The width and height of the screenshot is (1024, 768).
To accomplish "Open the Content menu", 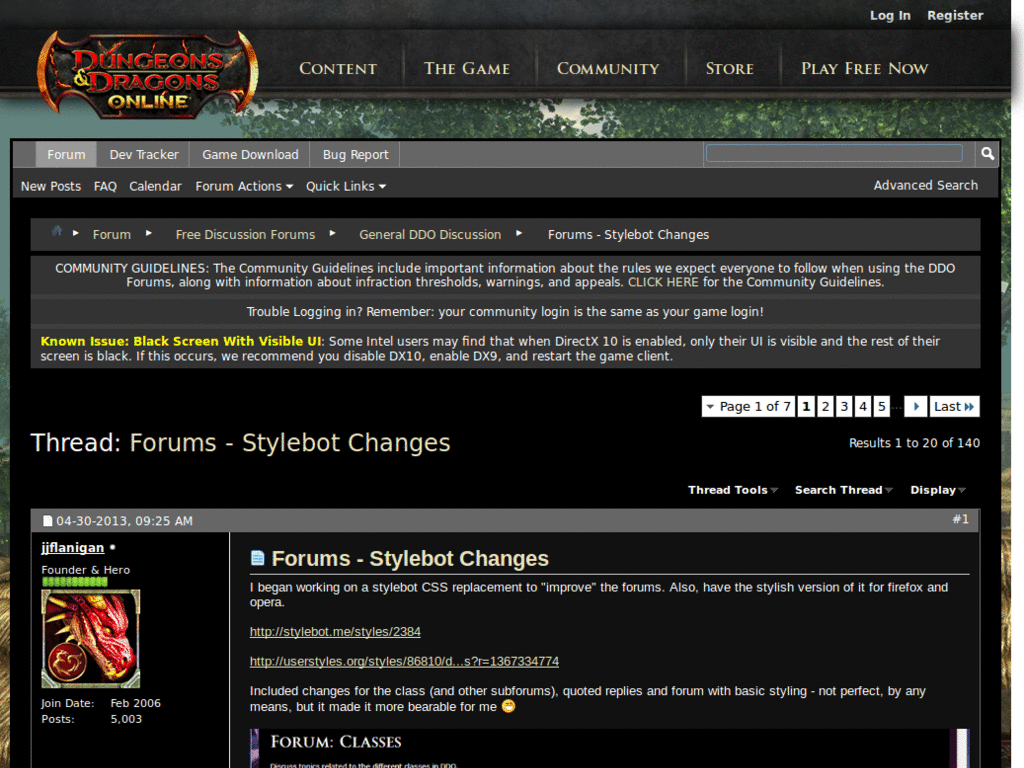I will click(x=338, y=69).
